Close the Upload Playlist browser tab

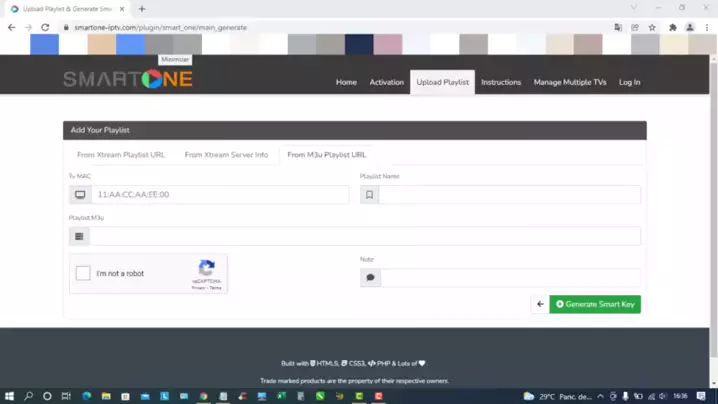click(122, 9)
